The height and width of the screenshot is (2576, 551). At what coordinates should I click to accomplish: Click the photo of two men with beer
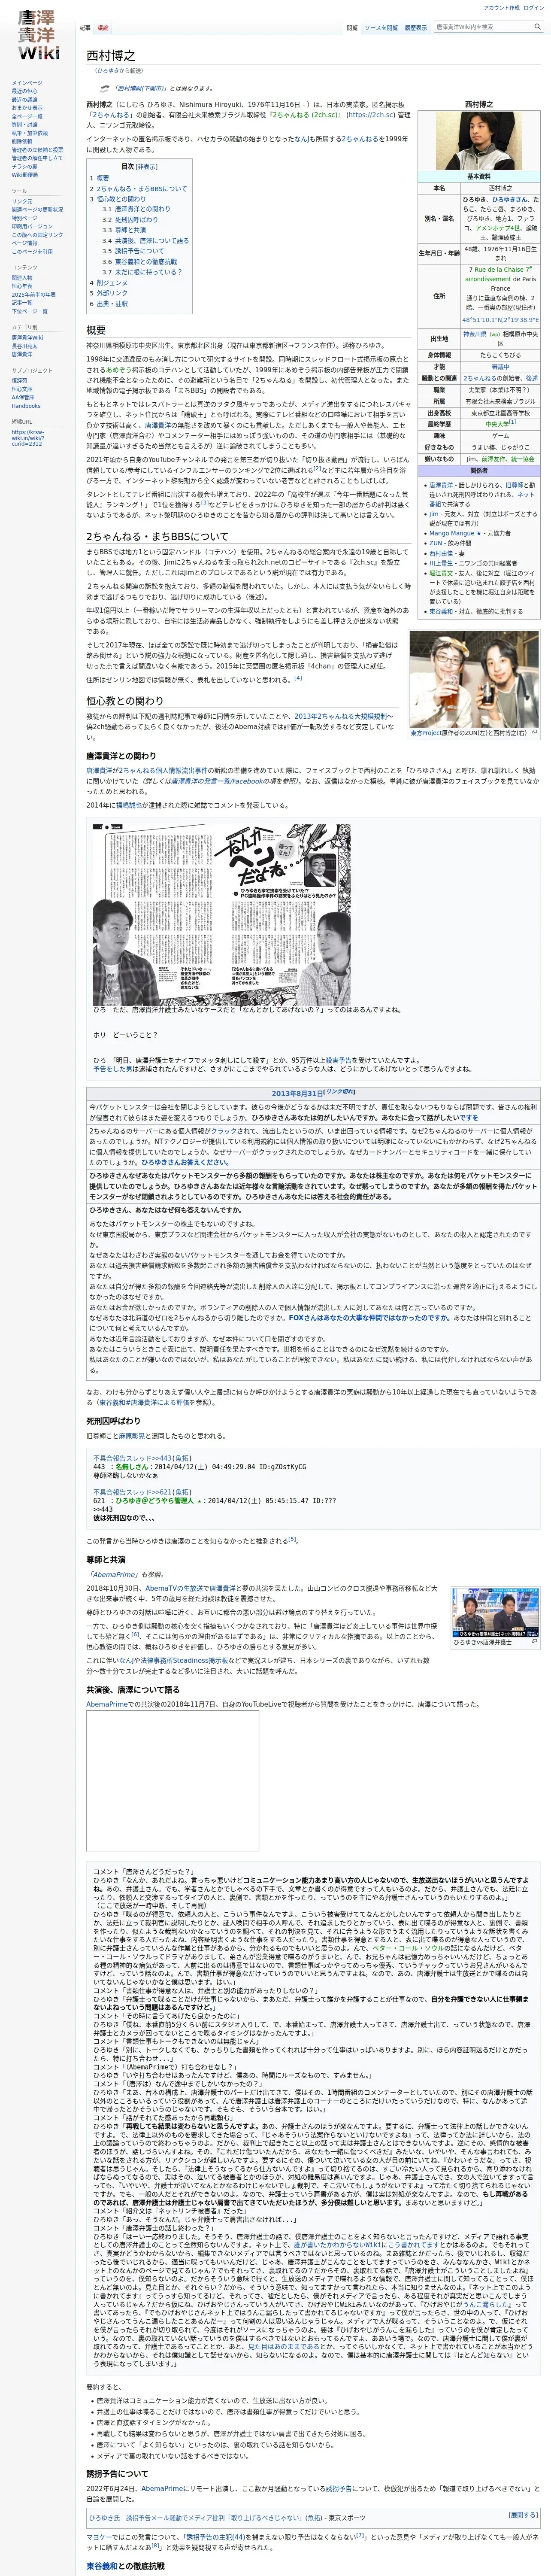474,680
